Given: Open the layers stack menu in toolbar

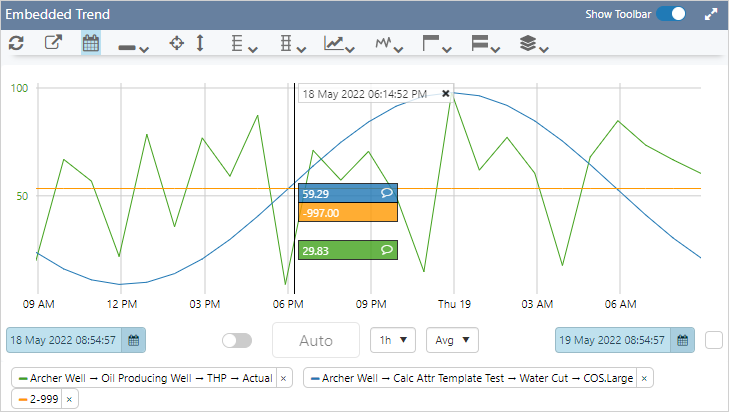Looking at the screenshot, I should point(535,45).
